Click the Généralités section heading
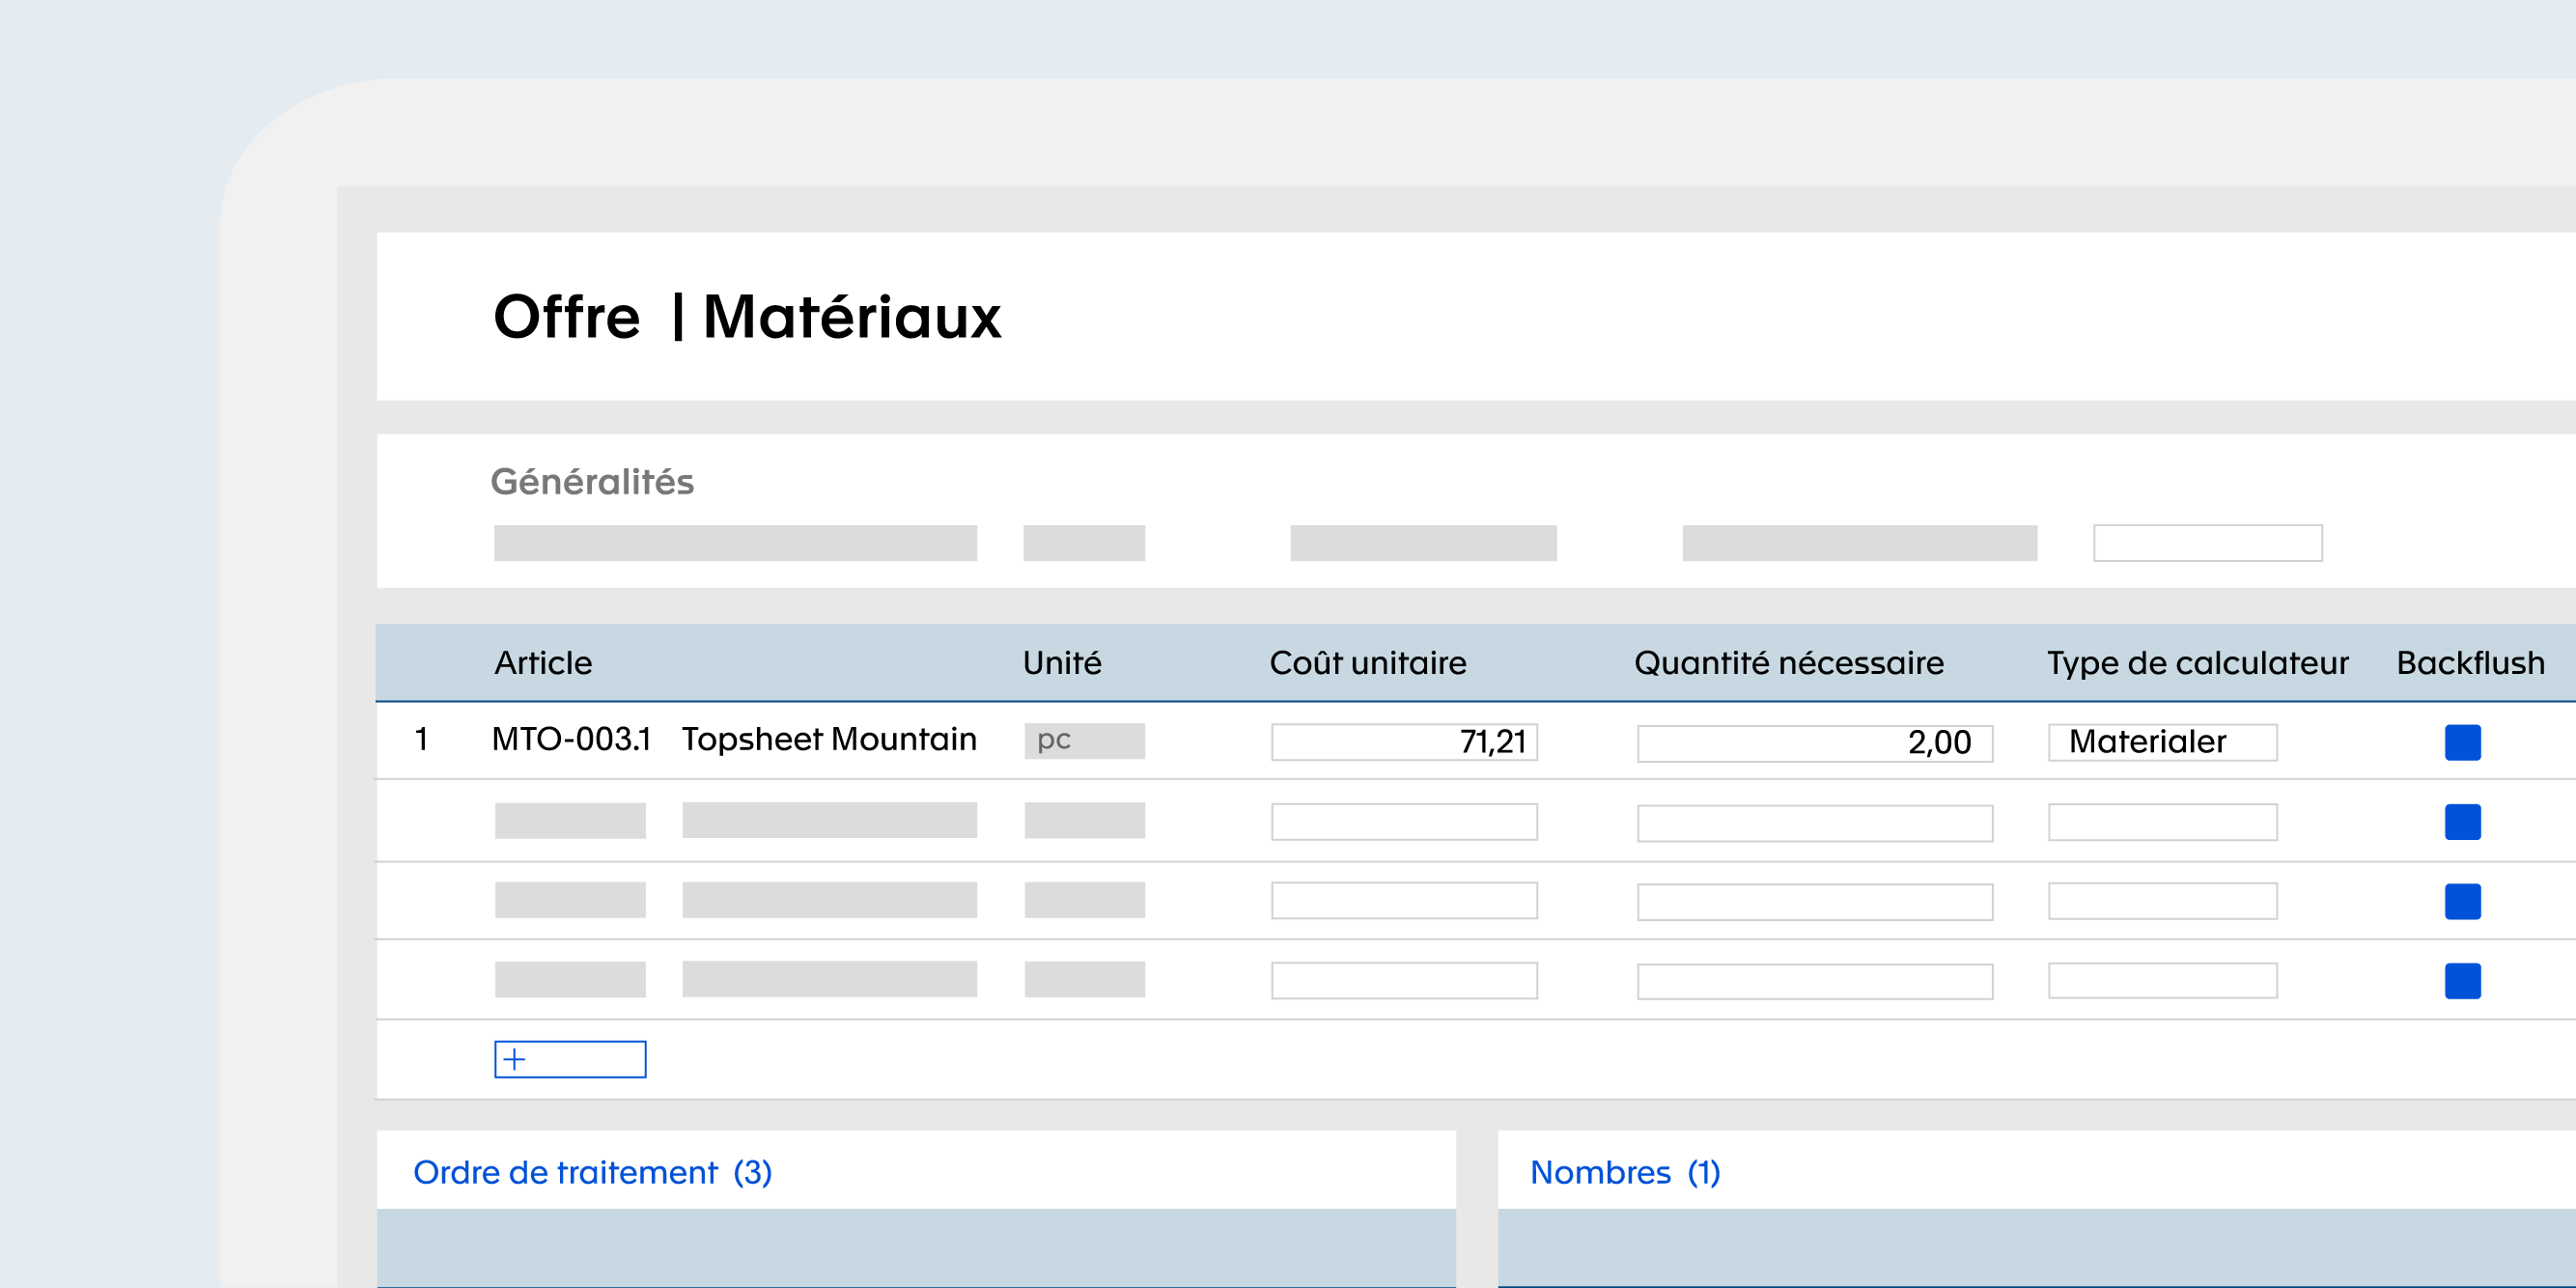The width and height of the screenshot is (2576, 1288). tap(592, 482)
